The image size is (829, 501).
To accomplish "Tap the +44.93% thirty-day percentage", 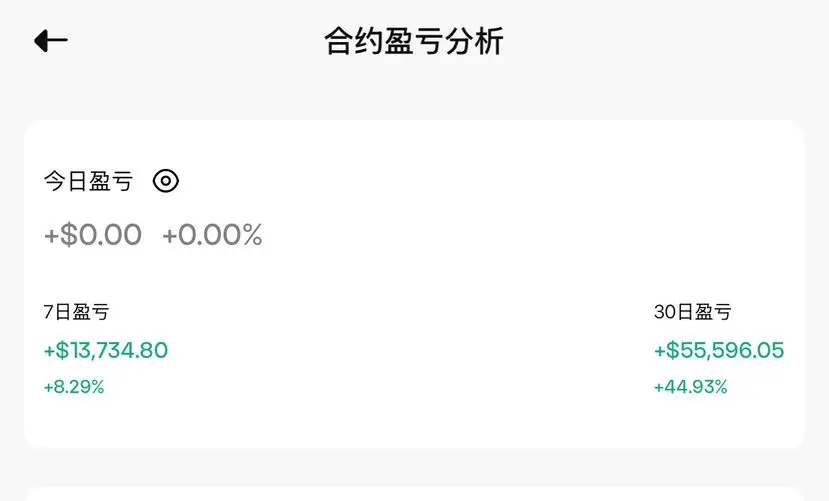I will (x=691, y=386).
